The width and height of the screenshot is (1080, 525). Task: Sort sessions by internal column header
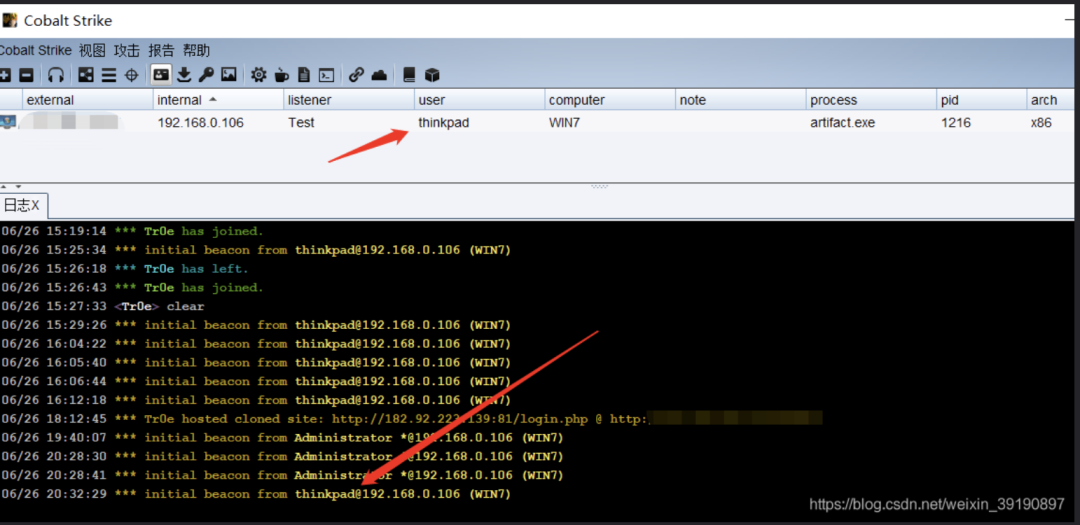coord(218,100)
